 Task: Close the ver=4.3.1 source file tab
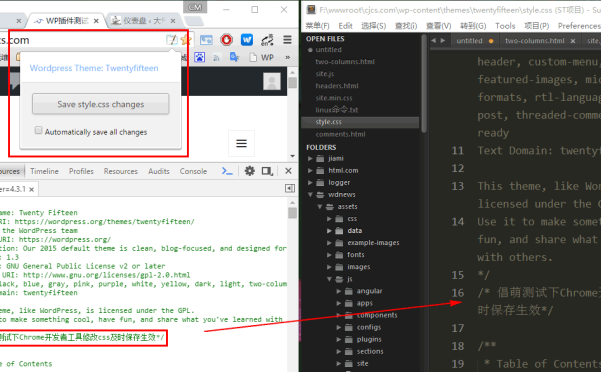[x=31, y=189]
